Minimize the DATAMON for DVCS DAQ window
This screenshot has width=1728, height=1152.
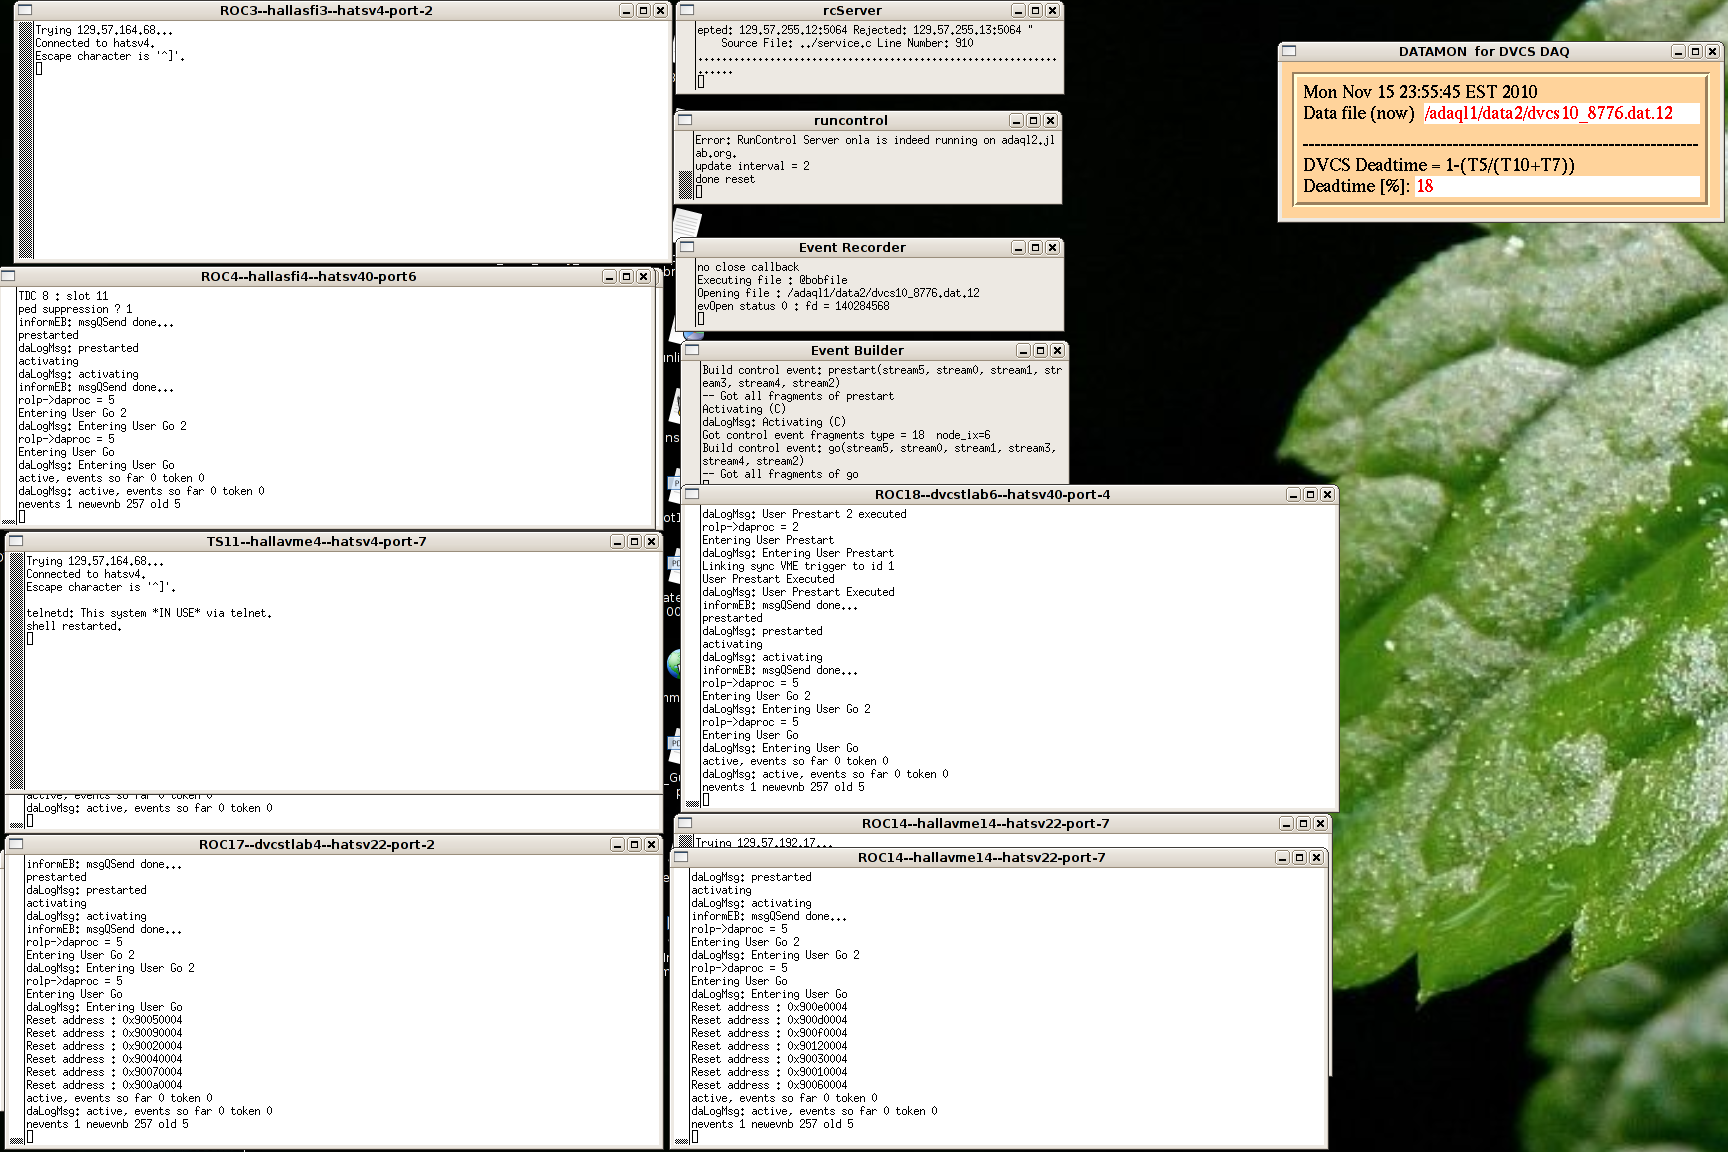point(1678,51)
